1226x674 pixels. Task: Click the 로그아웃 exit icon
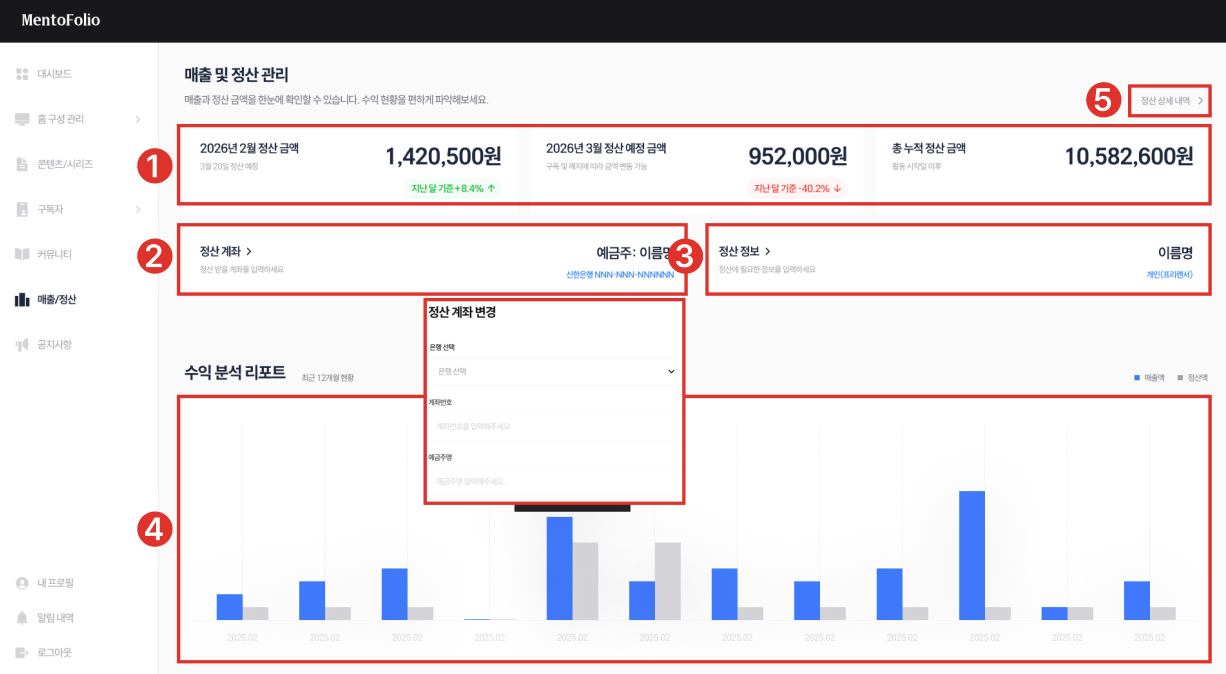(x=22, y=652)
